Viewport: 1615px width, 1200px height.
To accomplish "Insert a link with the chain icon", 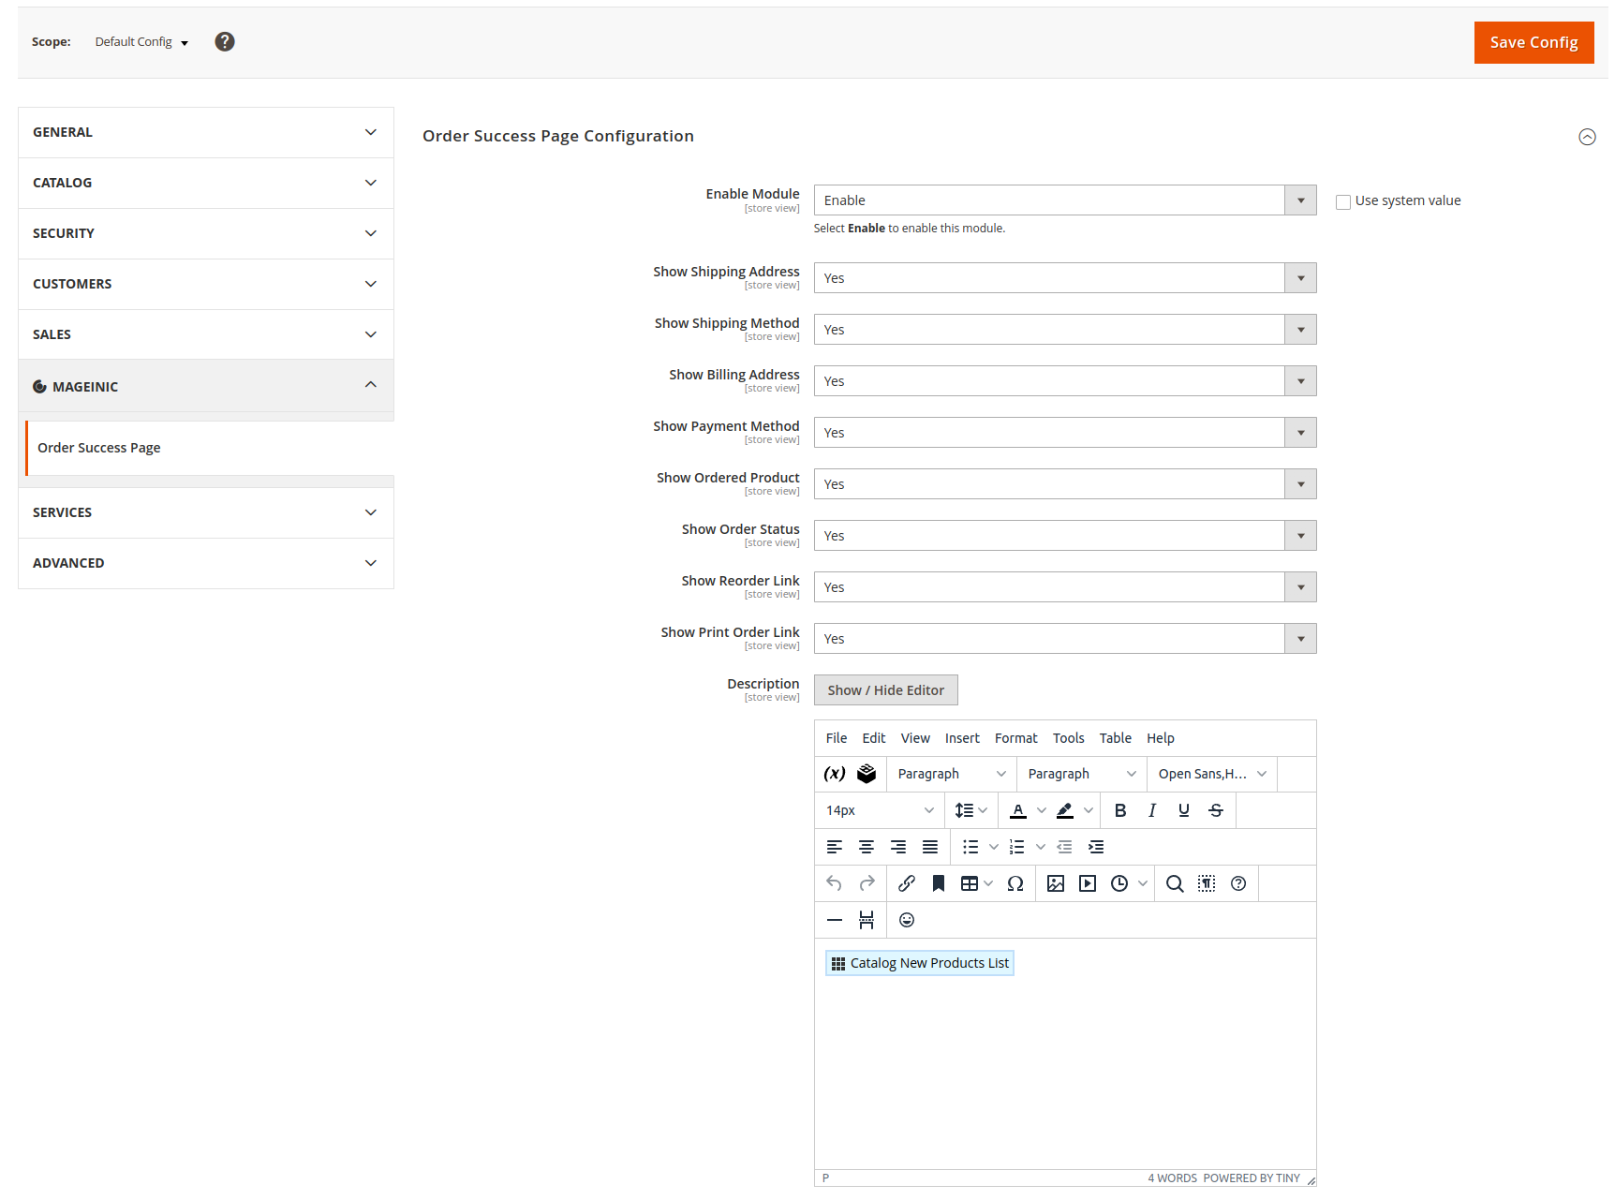I will coord(906,884).
